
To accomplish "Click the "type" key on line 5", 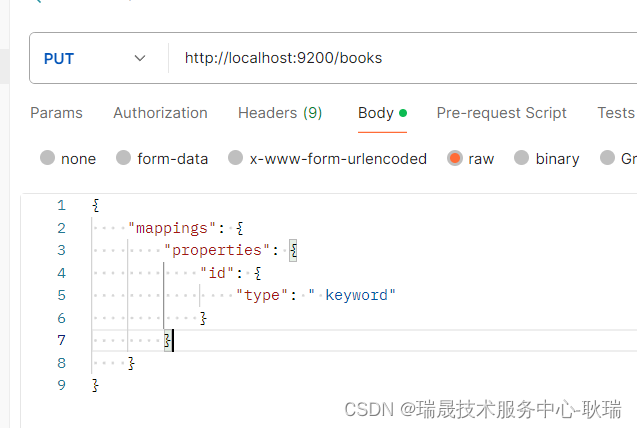I will tap(262, 295).
